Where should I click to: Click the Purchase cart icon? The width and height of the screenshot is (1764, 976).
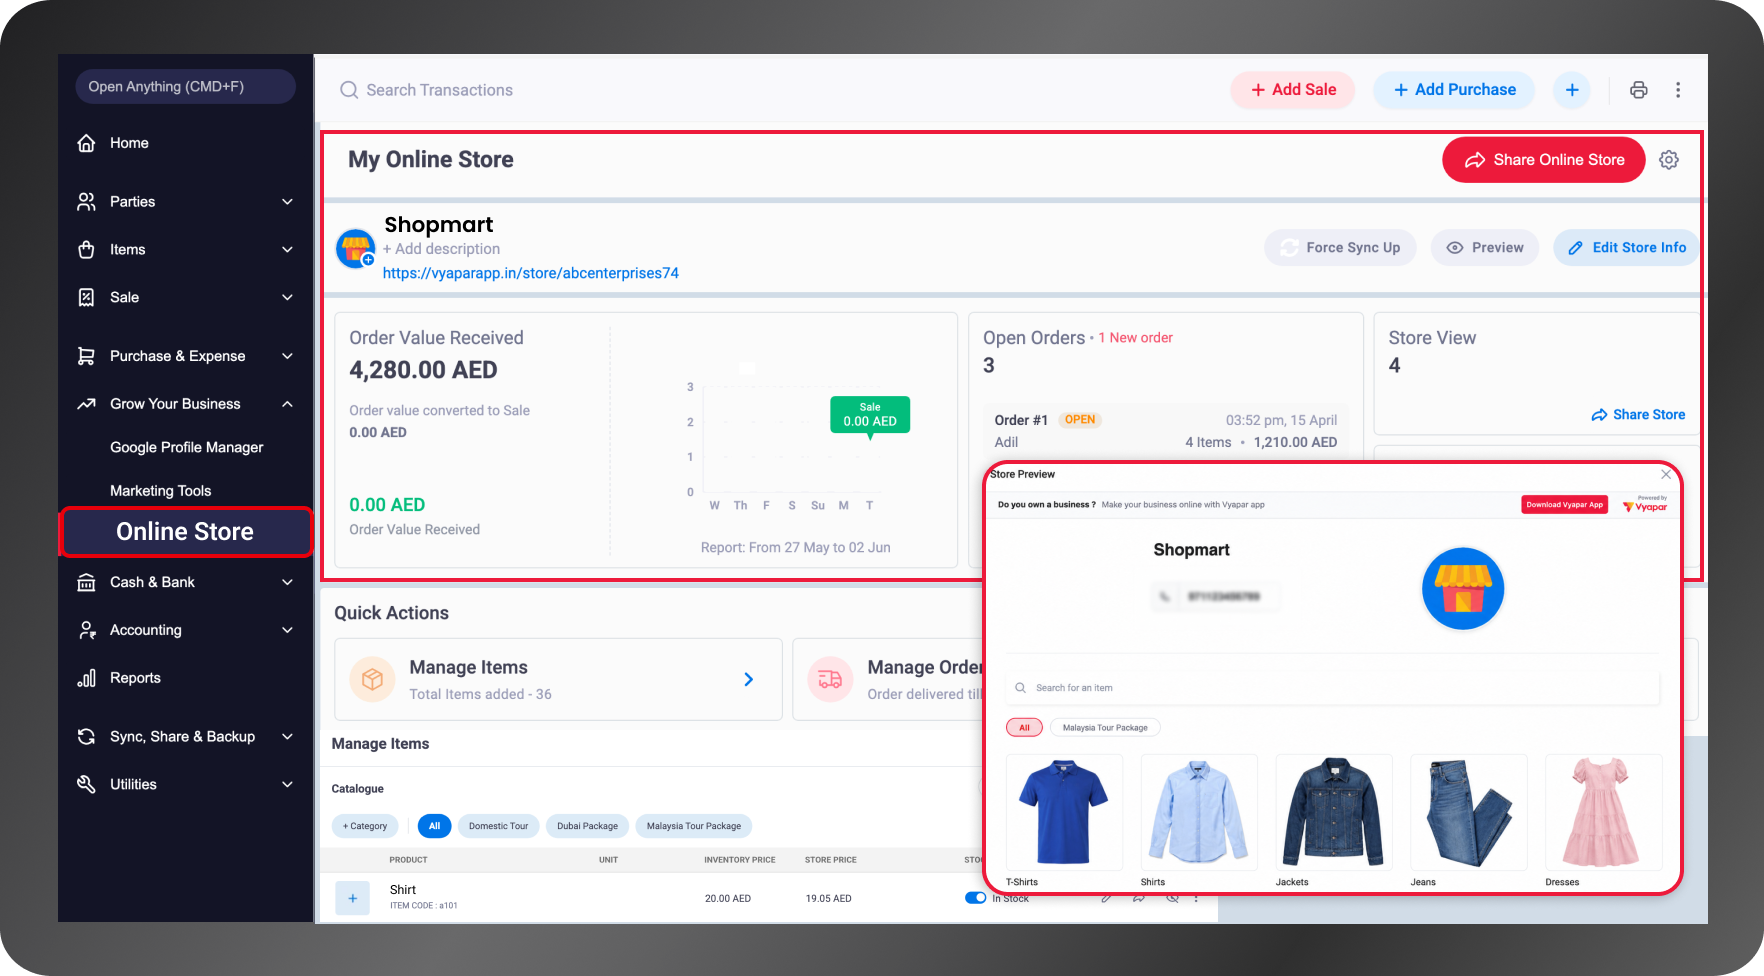pos(87,356)
